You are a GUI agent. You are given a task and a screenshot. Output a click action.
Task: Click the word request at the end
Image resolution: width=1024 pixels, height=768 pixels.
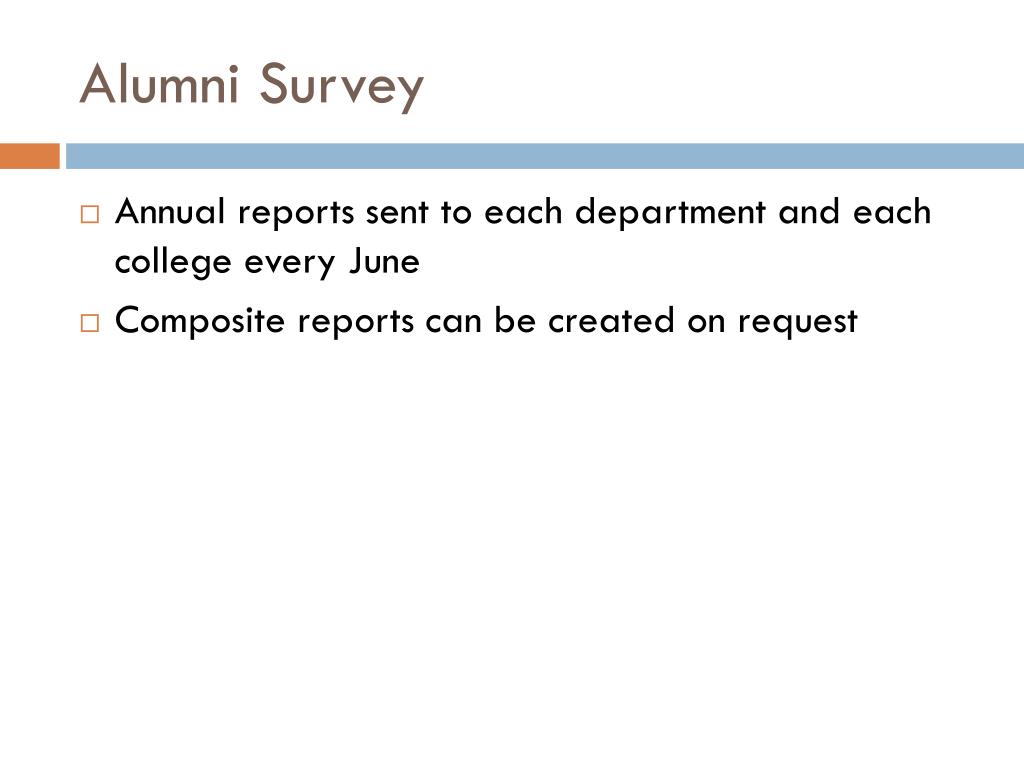pyautogui.click(x=798, y=323)
